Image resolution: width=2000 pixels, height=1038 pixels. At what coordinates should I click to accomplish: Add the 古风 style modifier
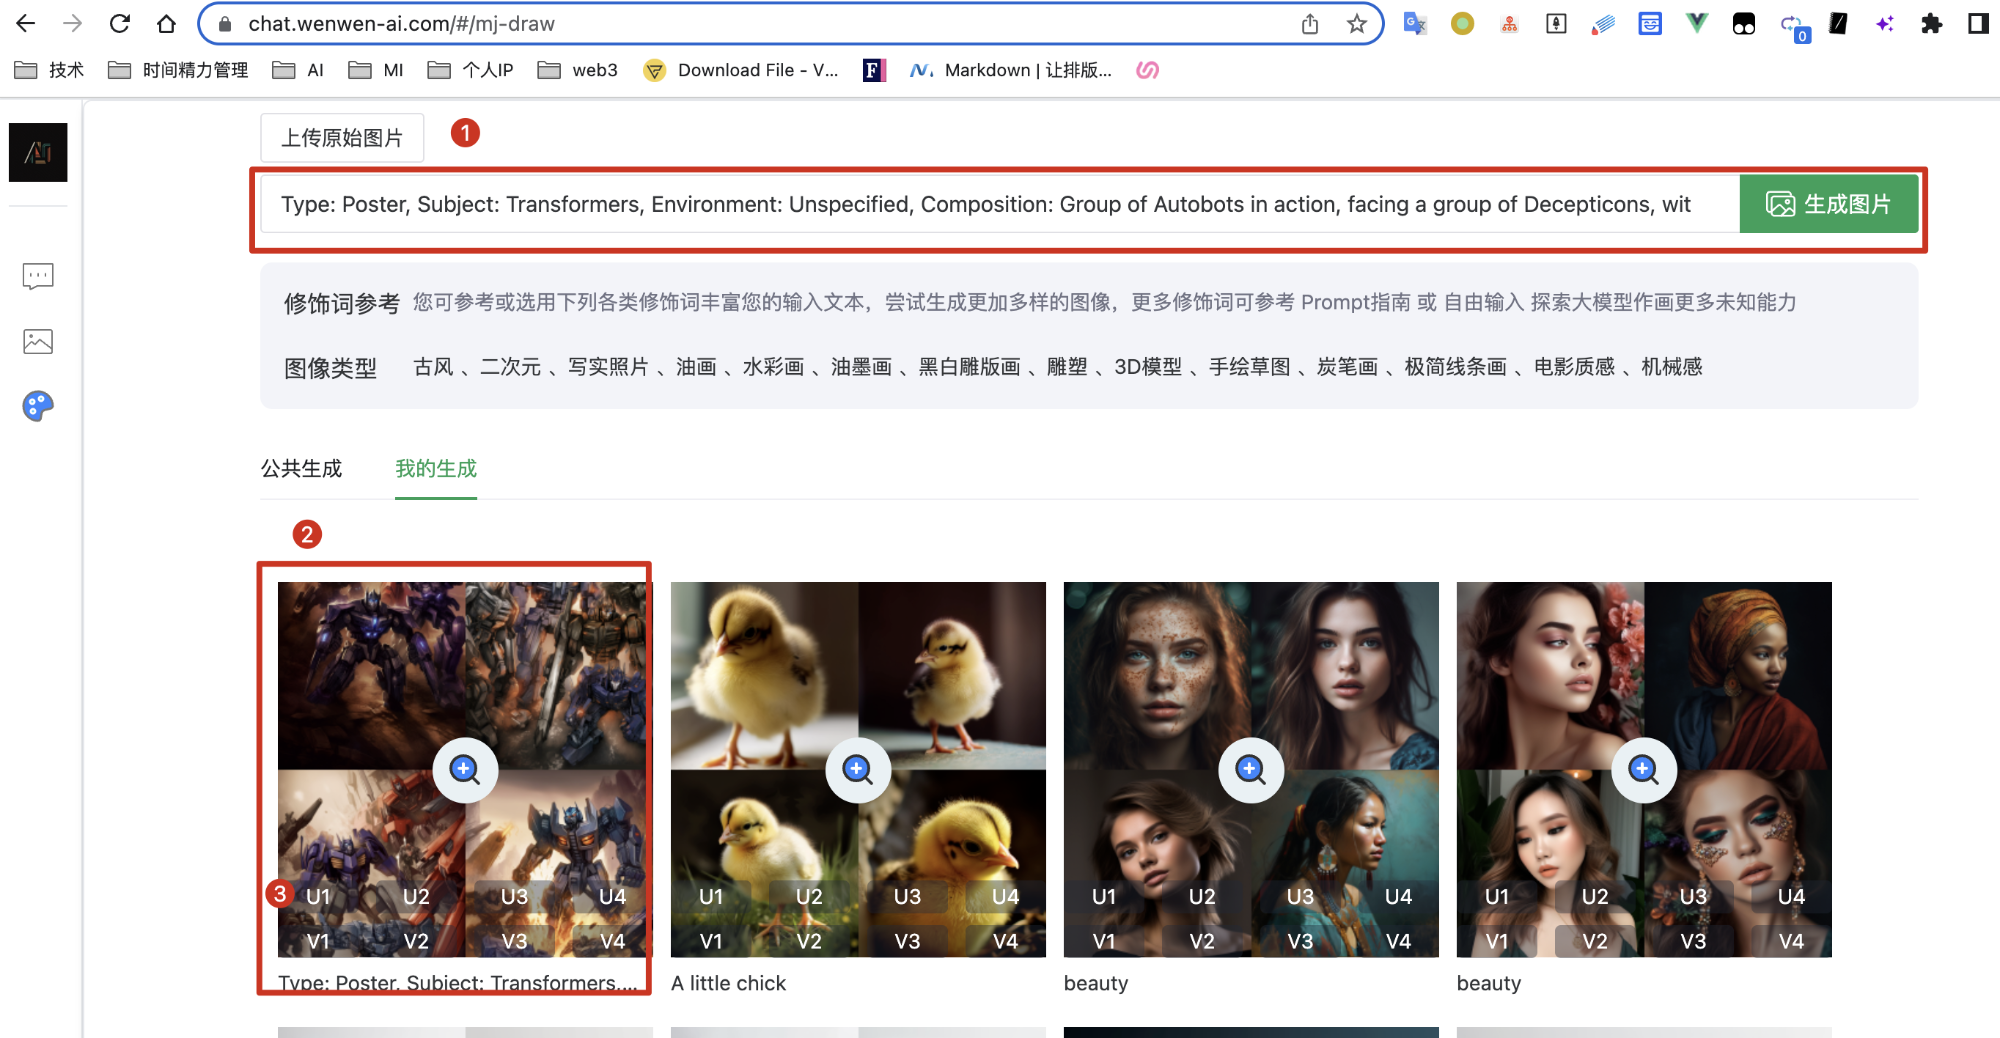pyautogui.click(x=433, y=367)
